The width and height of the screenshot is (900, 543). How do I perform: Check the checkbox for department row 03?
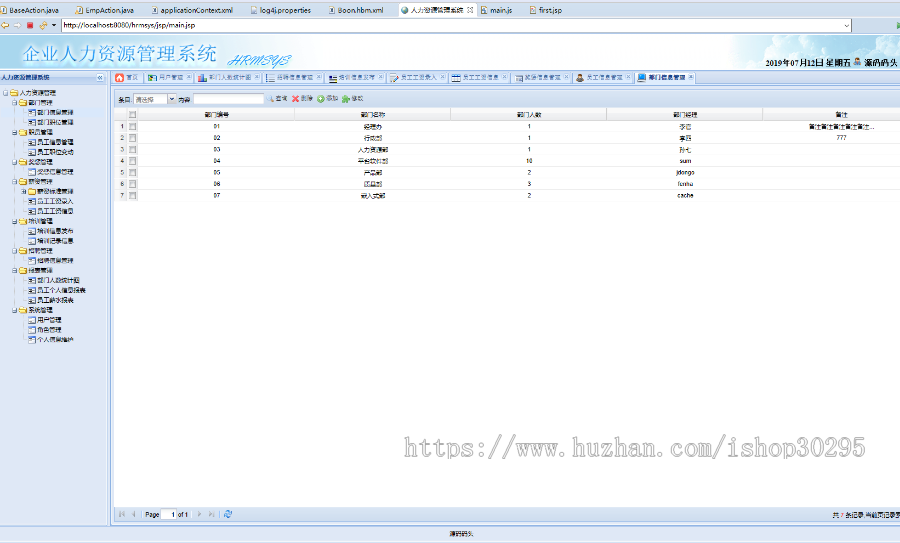point(133,149)
